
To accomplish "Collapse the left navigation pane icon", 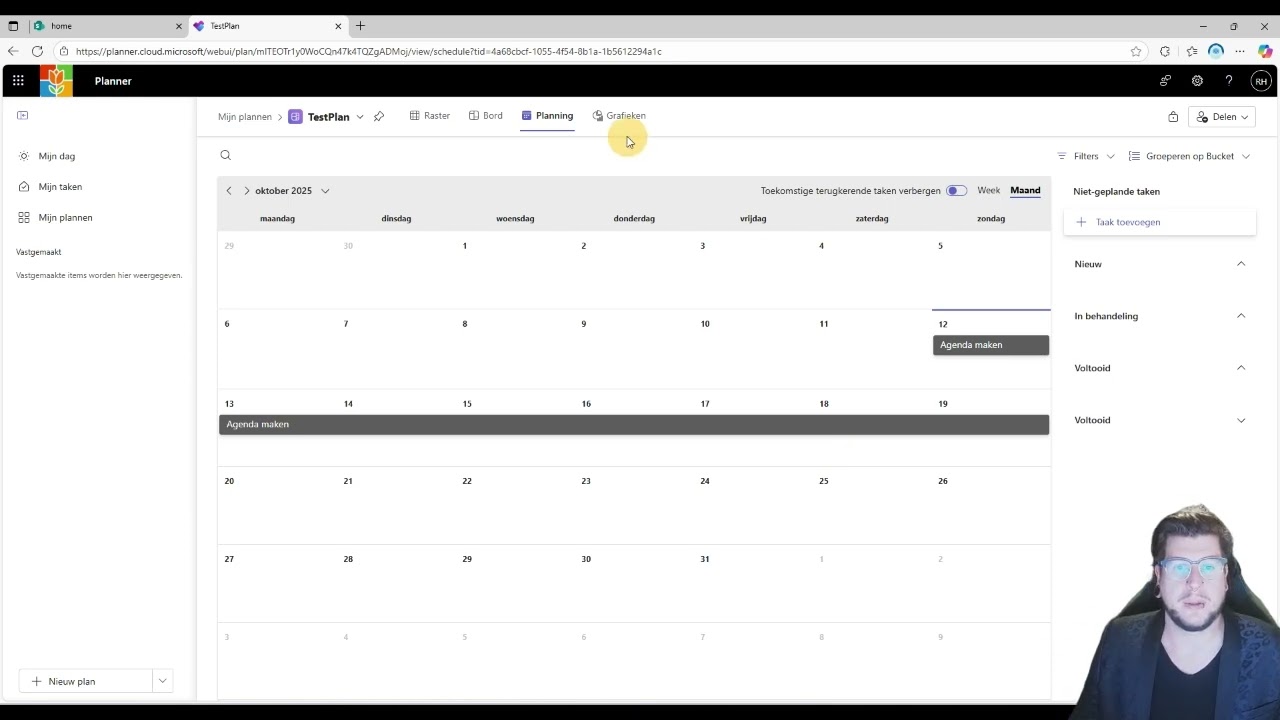I will click(x=23, y=115).
